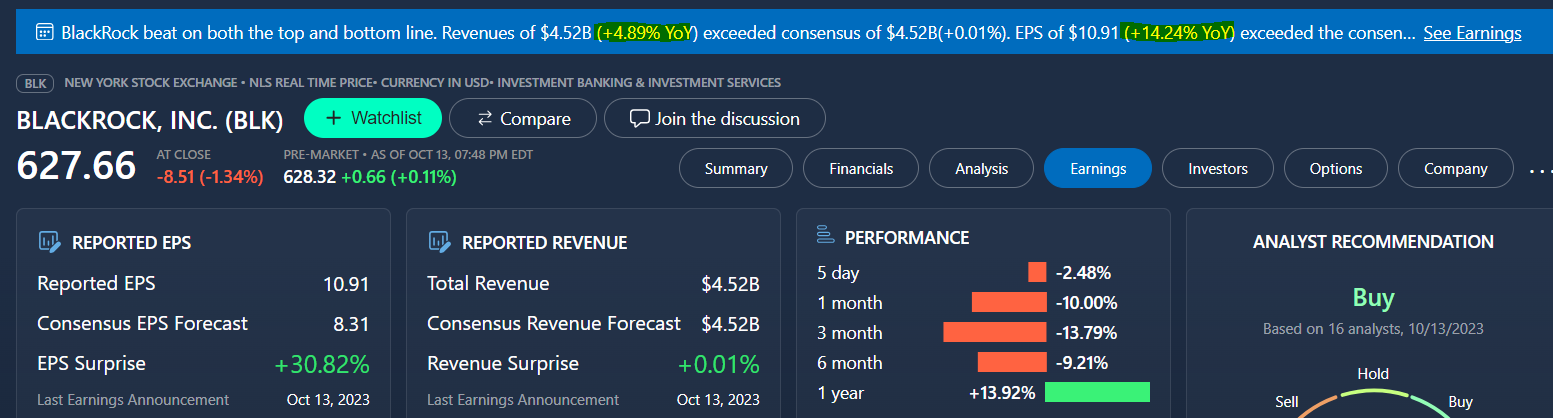Switch to the Financials tab

[x=861, y=169]
